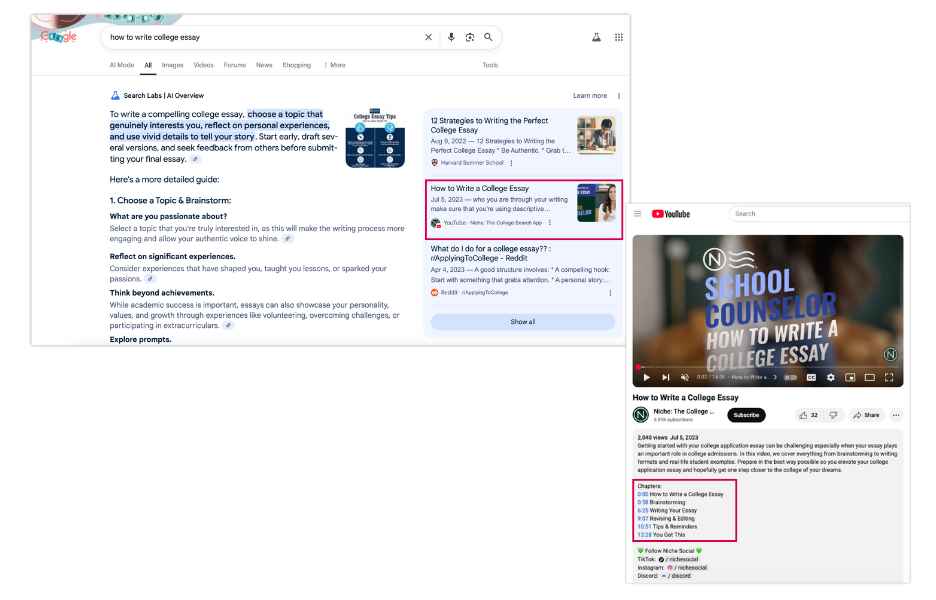Clear the Google search box text

click(428, 37)
